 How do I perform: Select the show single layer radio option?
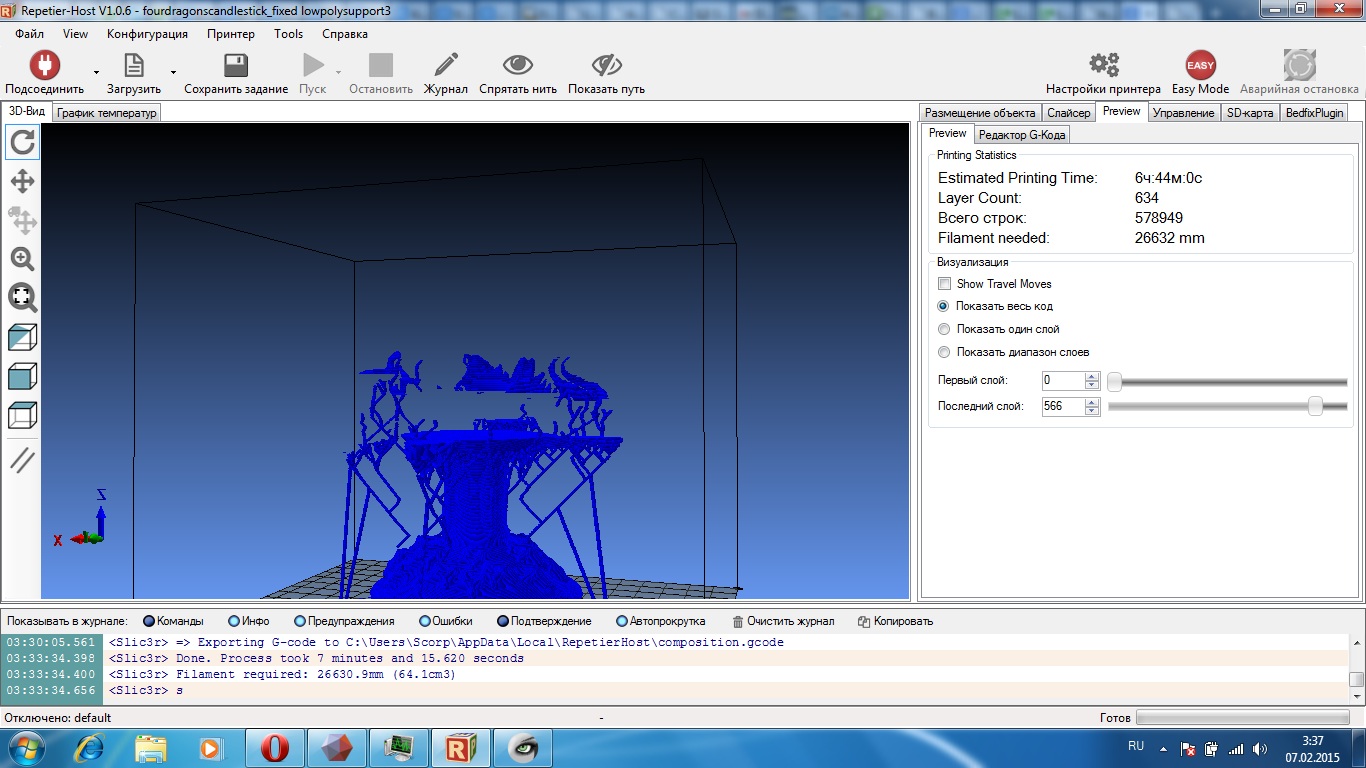click(944, 329)
